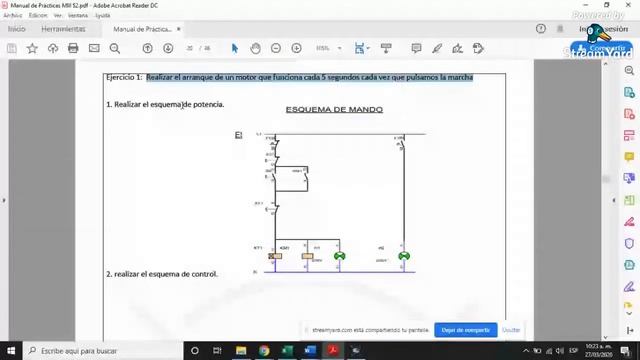The width and height of the screenshot is (640, 360).
Task: Open the Protect shield tool in right panel
Action: point(629,244)
